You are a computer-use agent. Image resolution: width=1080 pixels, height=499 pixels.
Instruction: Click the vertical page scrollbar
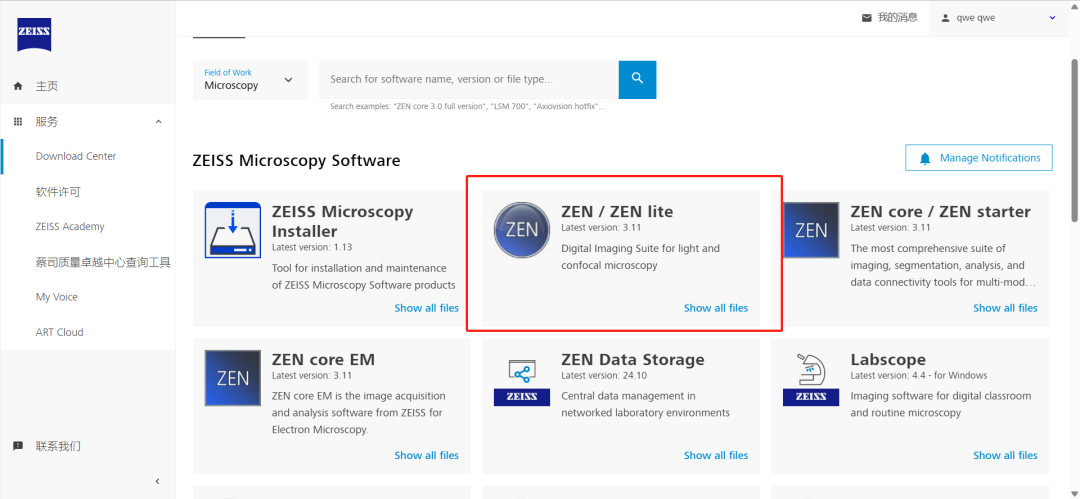point(1074,141)
